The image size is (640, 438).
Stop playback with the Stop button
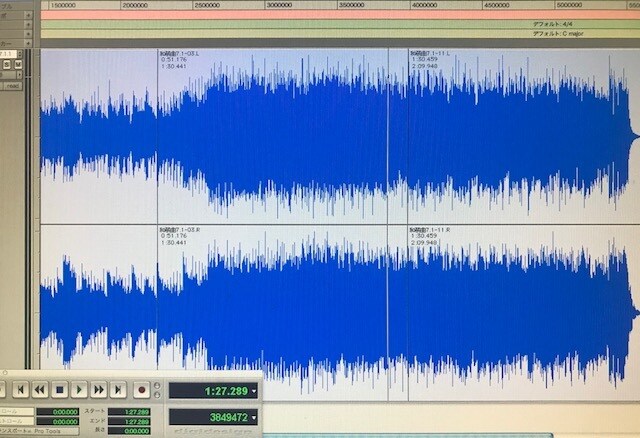(x=60, y=390)
